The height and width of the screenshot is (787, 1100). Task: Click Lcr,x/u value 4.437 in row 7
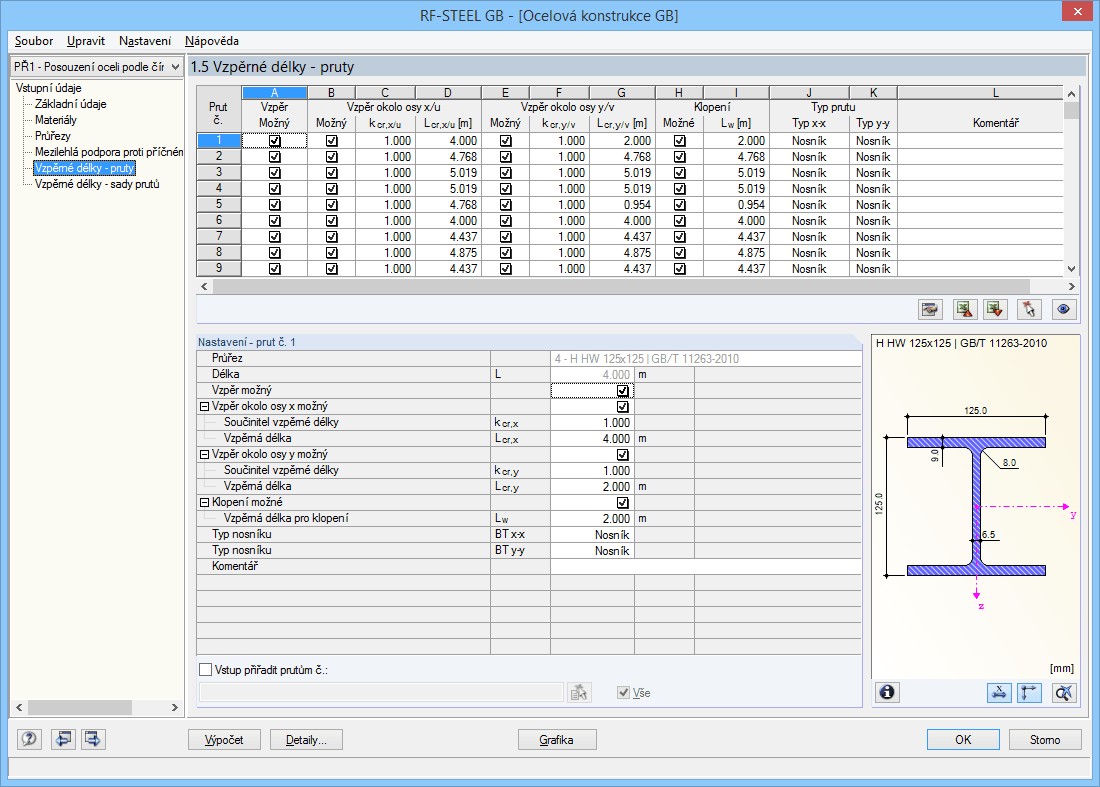pyautogui.click(x=448, y=237)
